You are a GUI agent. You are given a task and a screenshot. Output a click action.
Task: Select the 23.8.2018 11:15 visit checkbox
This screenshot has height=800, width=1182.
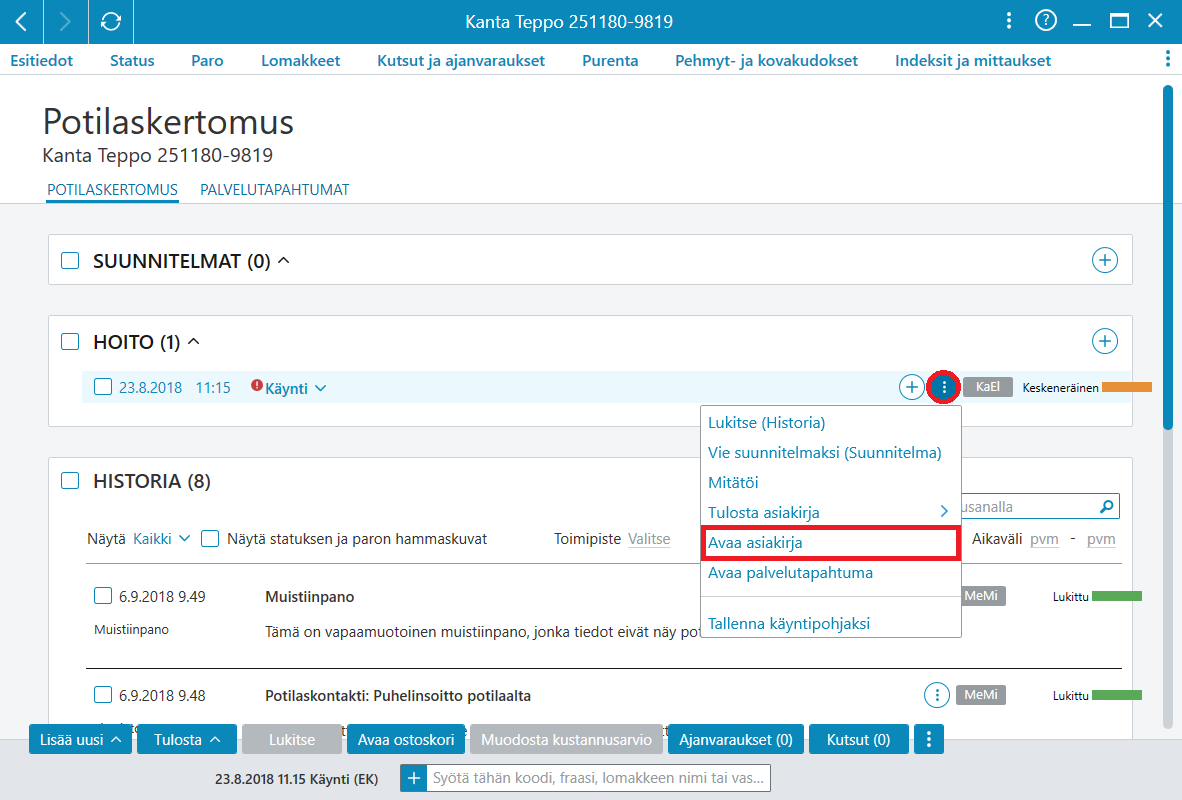tap(103, 387)
